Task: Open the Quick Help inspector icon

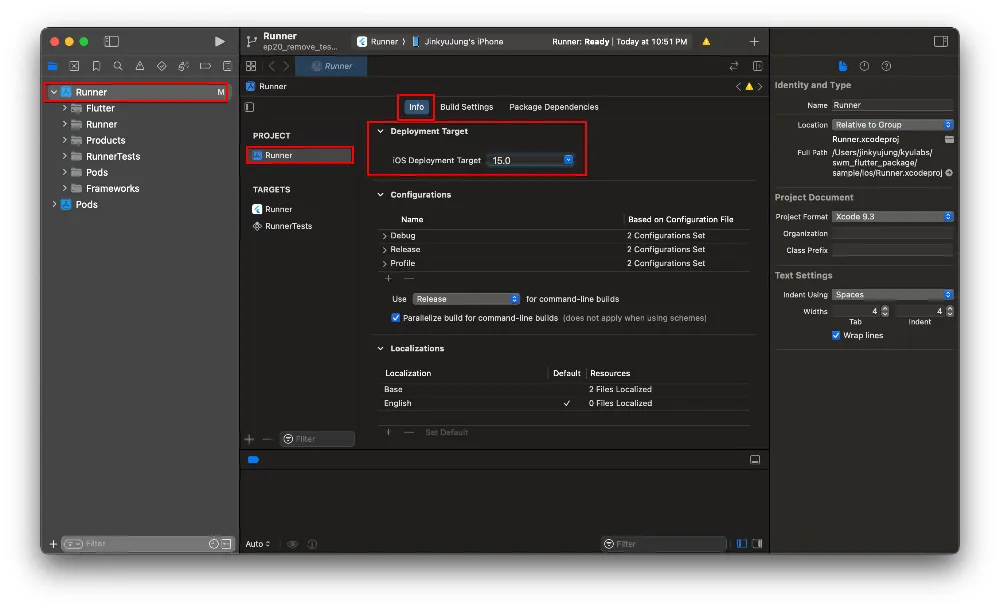Action: (x=886, y=66)
